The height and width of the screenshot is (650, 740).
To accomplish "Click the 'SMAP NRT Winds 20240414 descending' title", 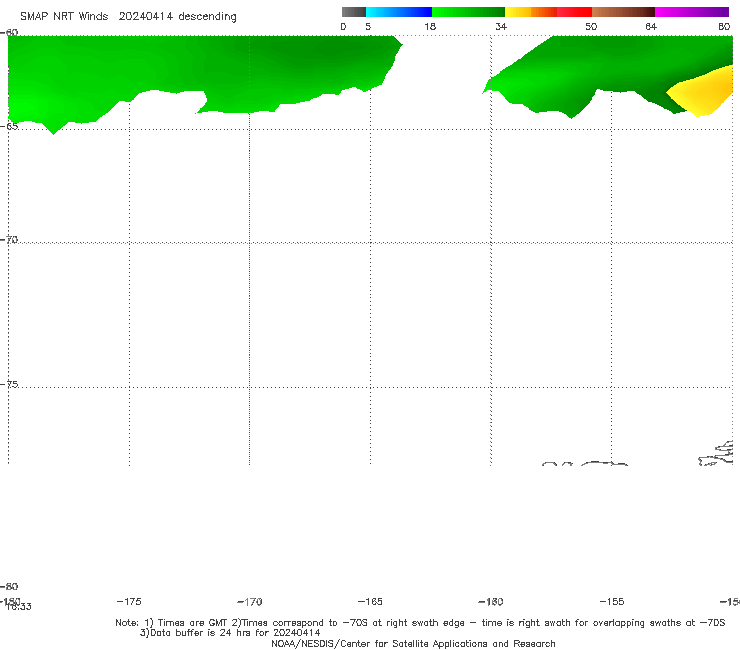I will pos(128,16).
